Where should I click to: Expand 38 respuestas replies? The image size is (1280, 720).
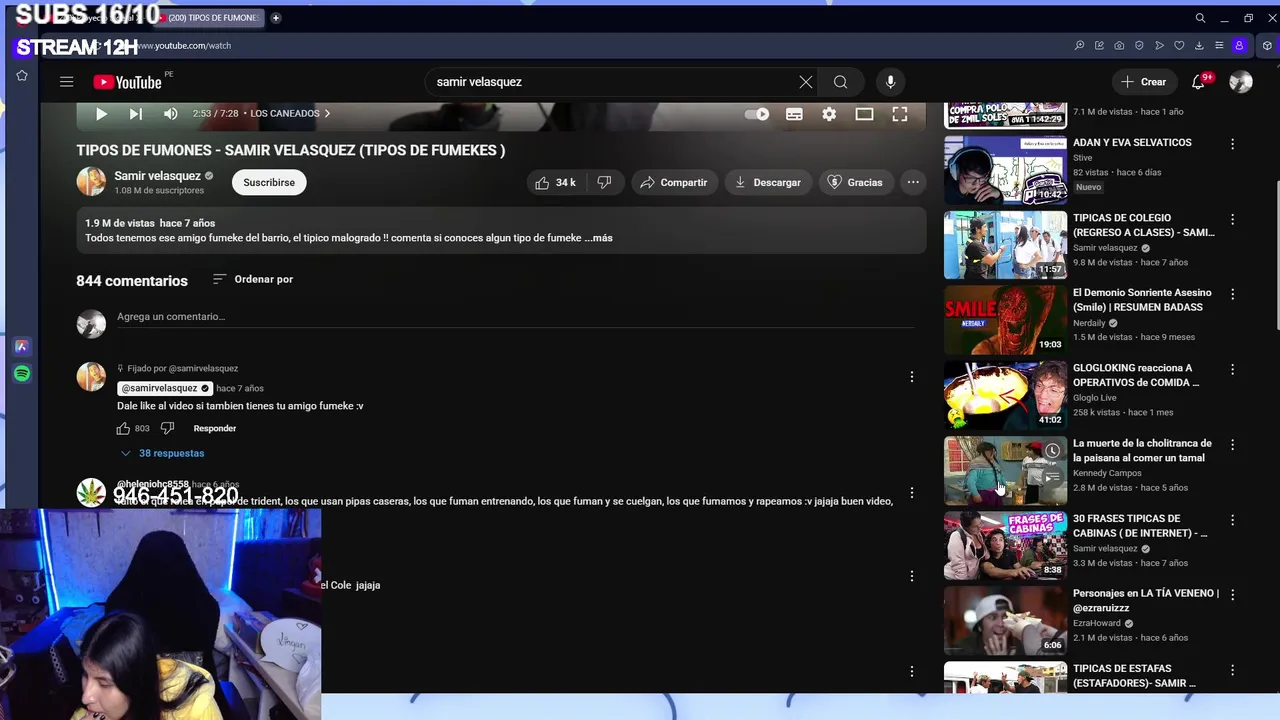click(163, 453)
